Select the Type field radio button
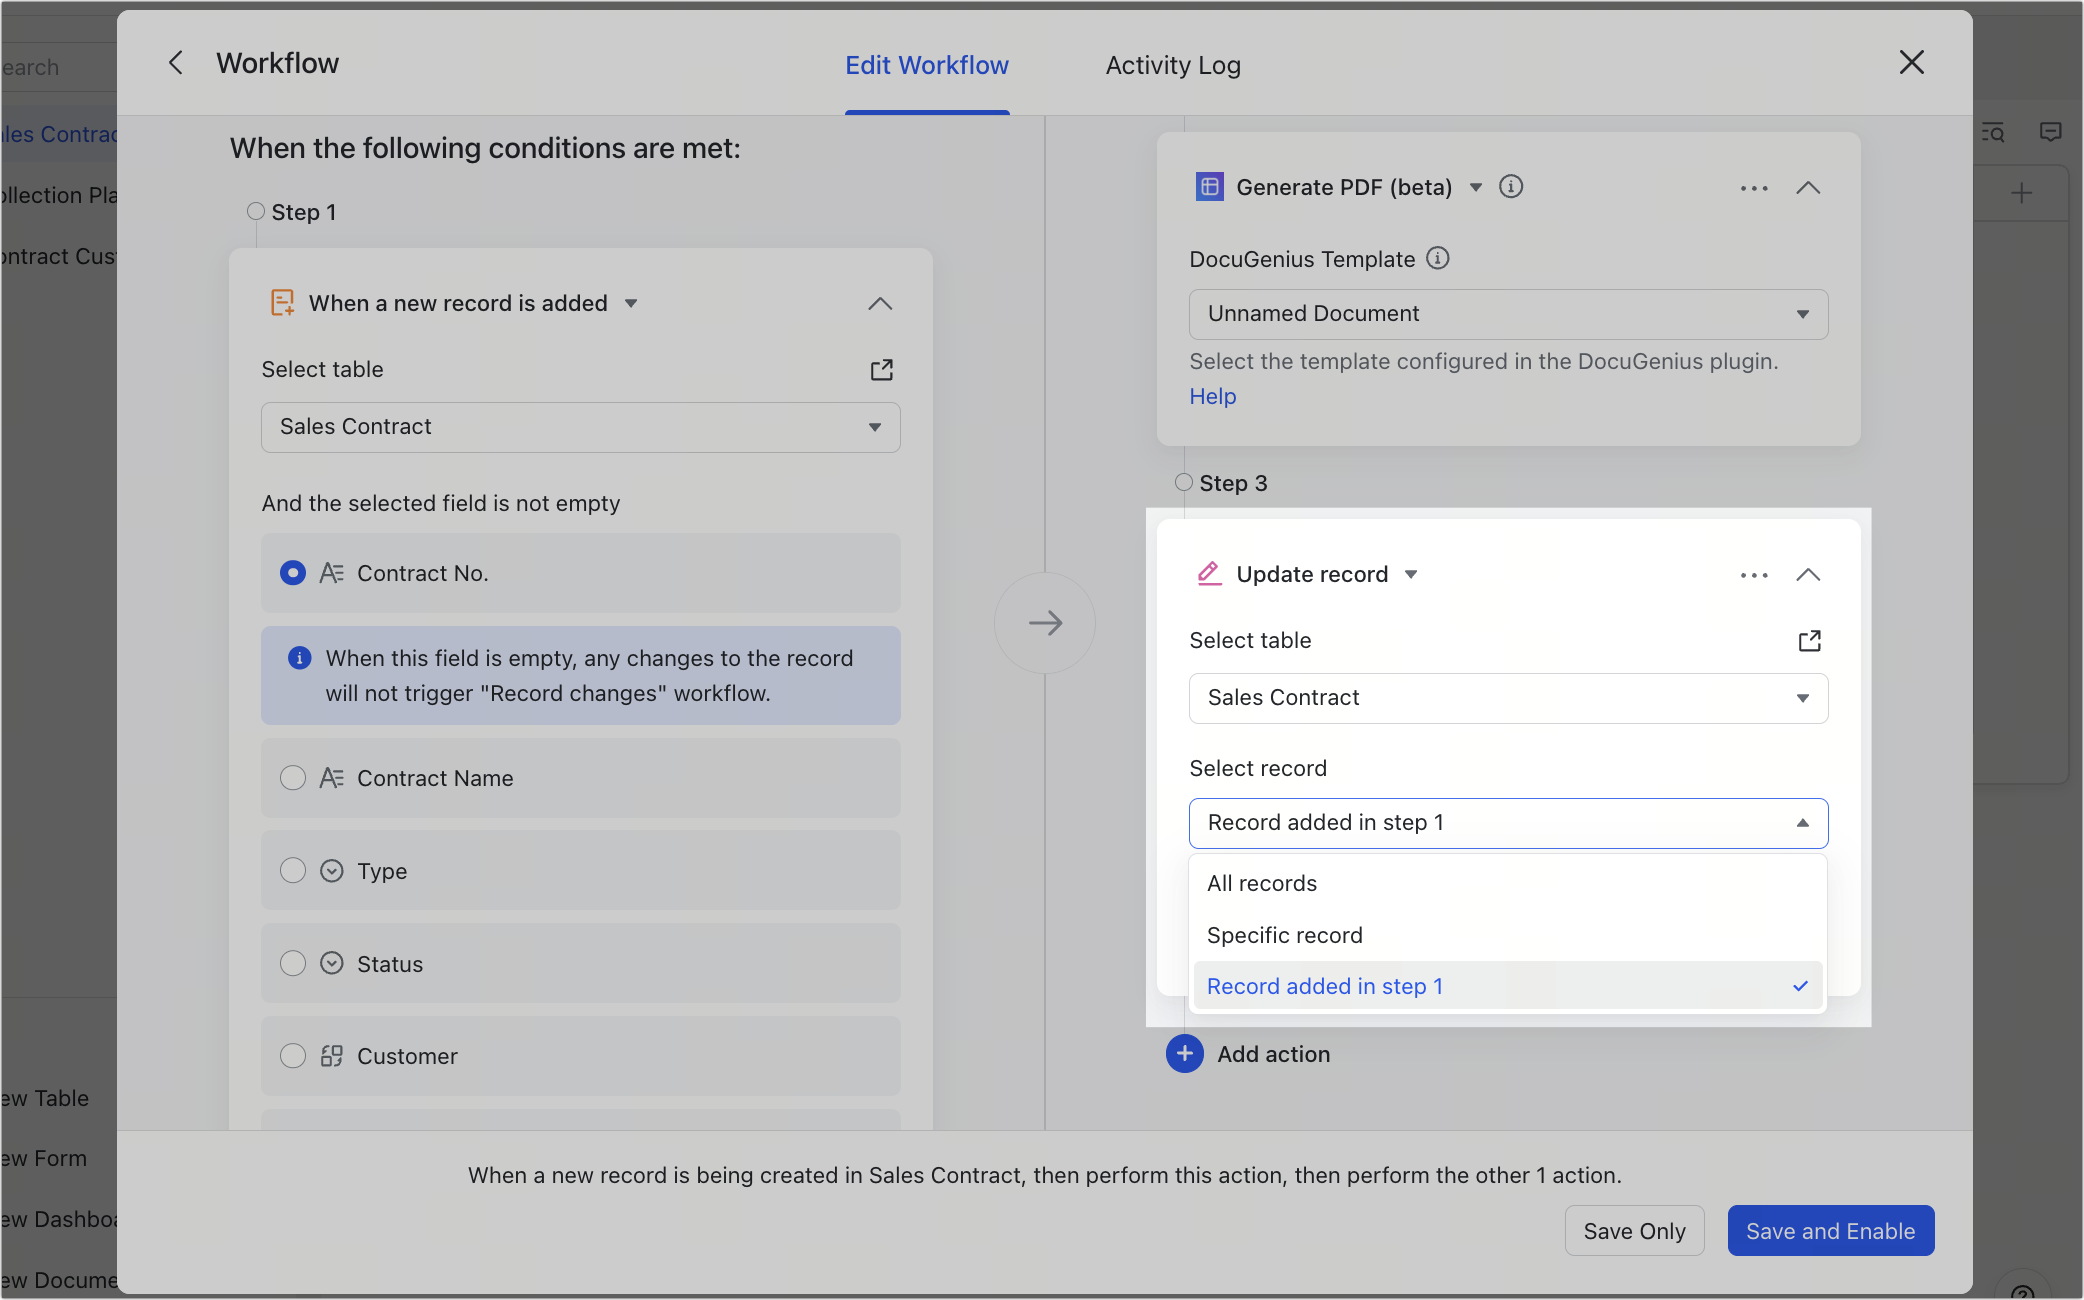The height and width of the screenshot is (1300, 2084). (x=293, y=871)
